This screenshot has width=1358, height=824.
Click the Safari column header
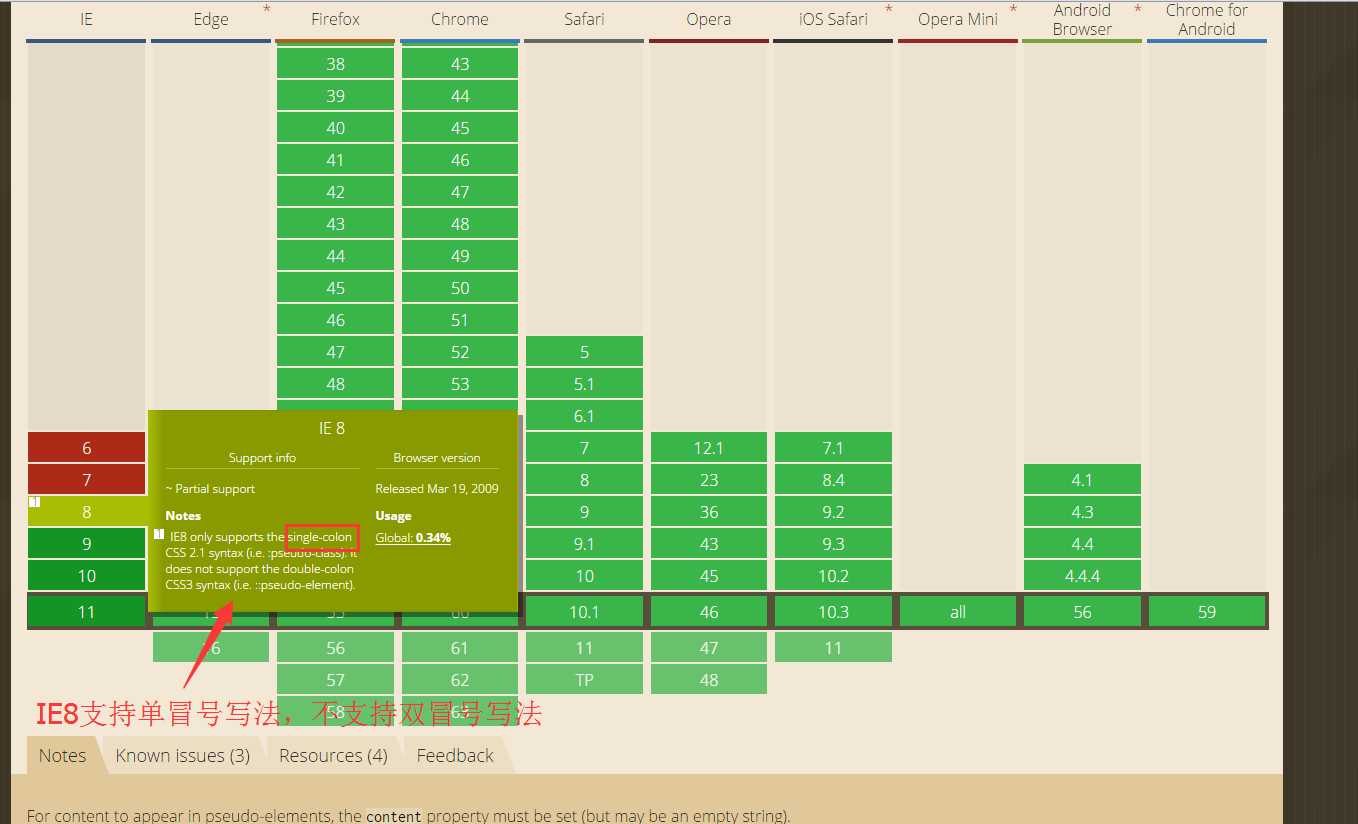[584, 19]
